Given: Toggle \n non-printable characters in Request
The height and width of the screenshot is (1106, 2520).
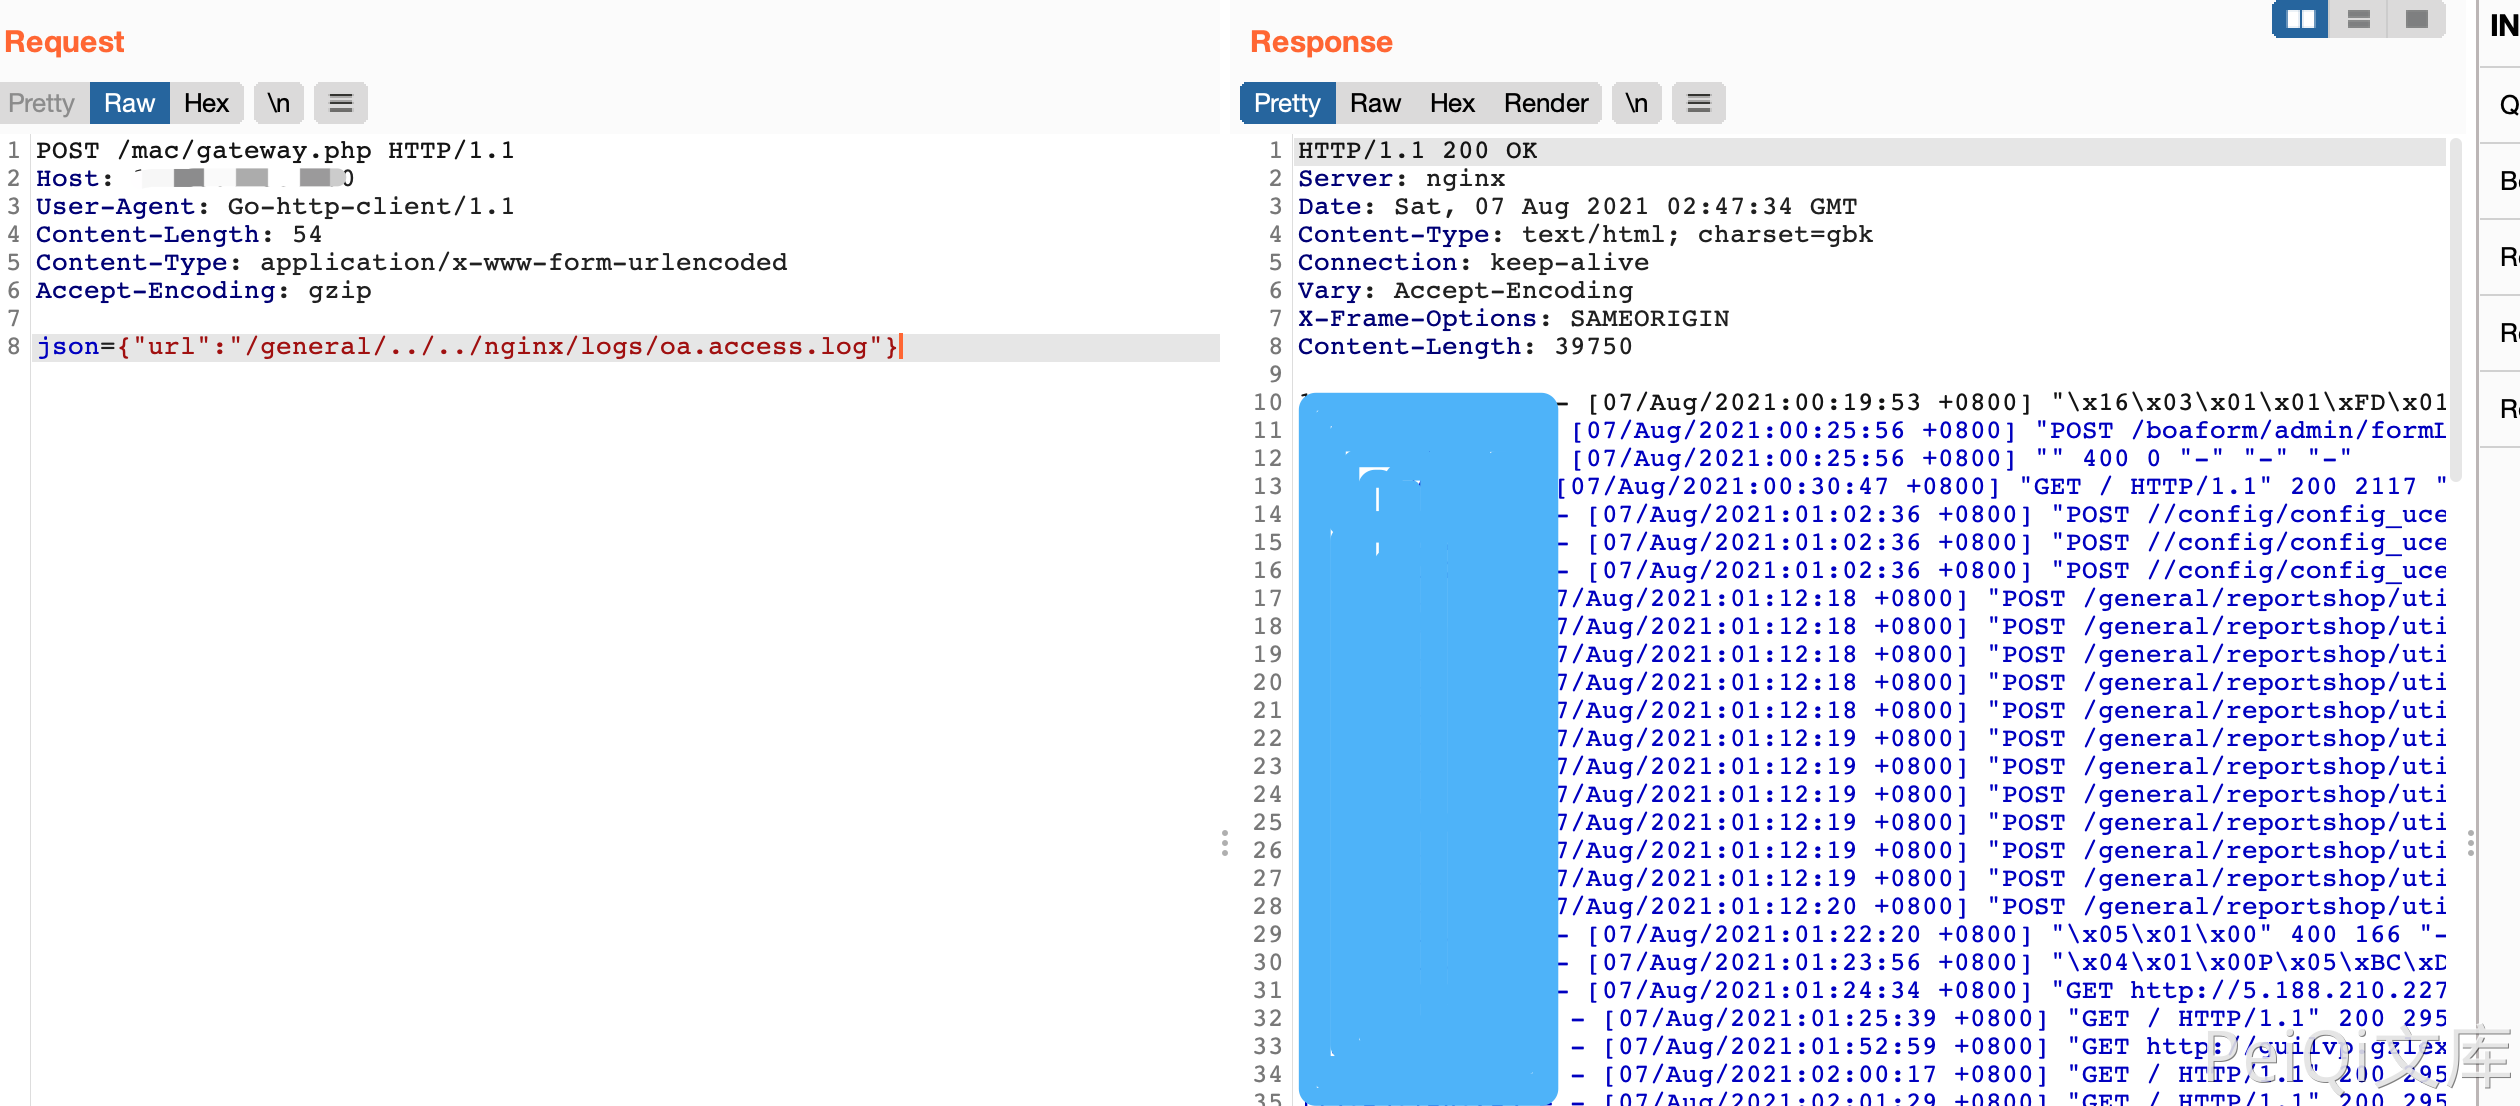Looking at the screenshot, I should [x=278, y=103].
